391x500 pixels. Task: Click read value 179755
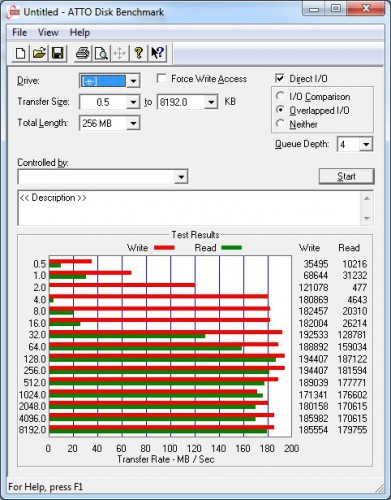coord(352,430)
